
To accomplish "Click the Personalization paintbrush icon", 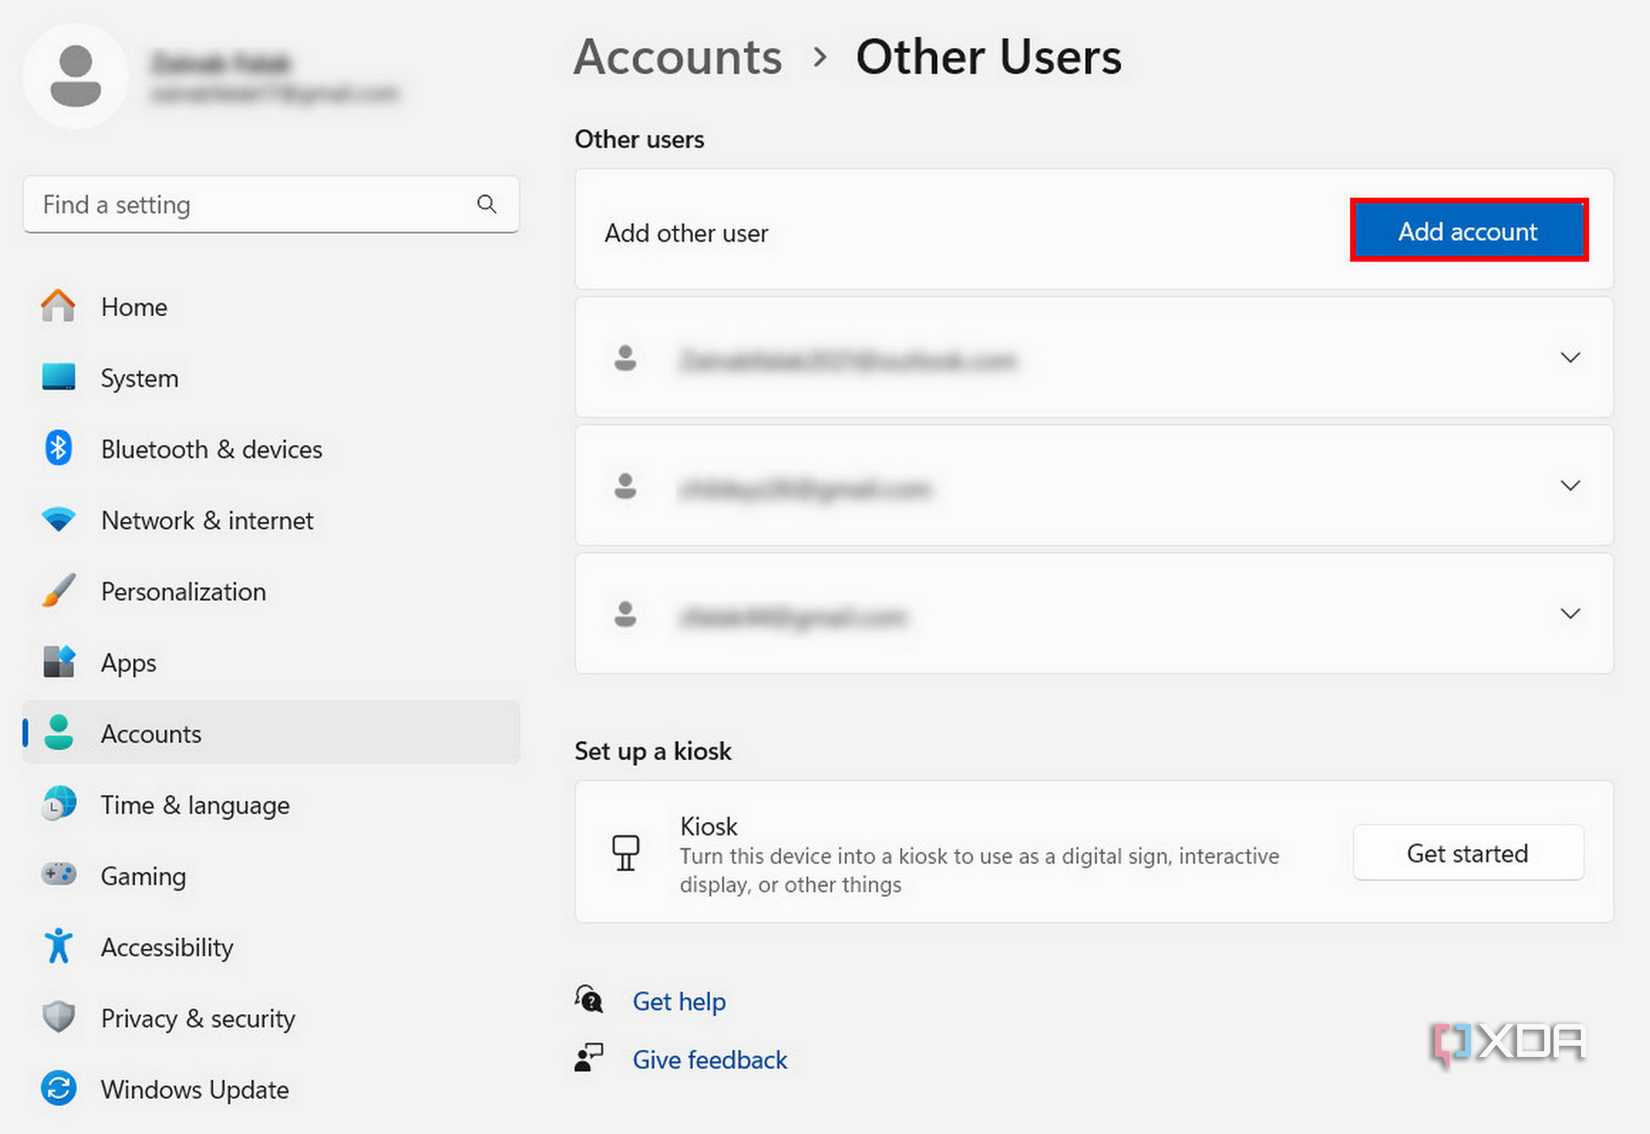I will tap(58, 591).
